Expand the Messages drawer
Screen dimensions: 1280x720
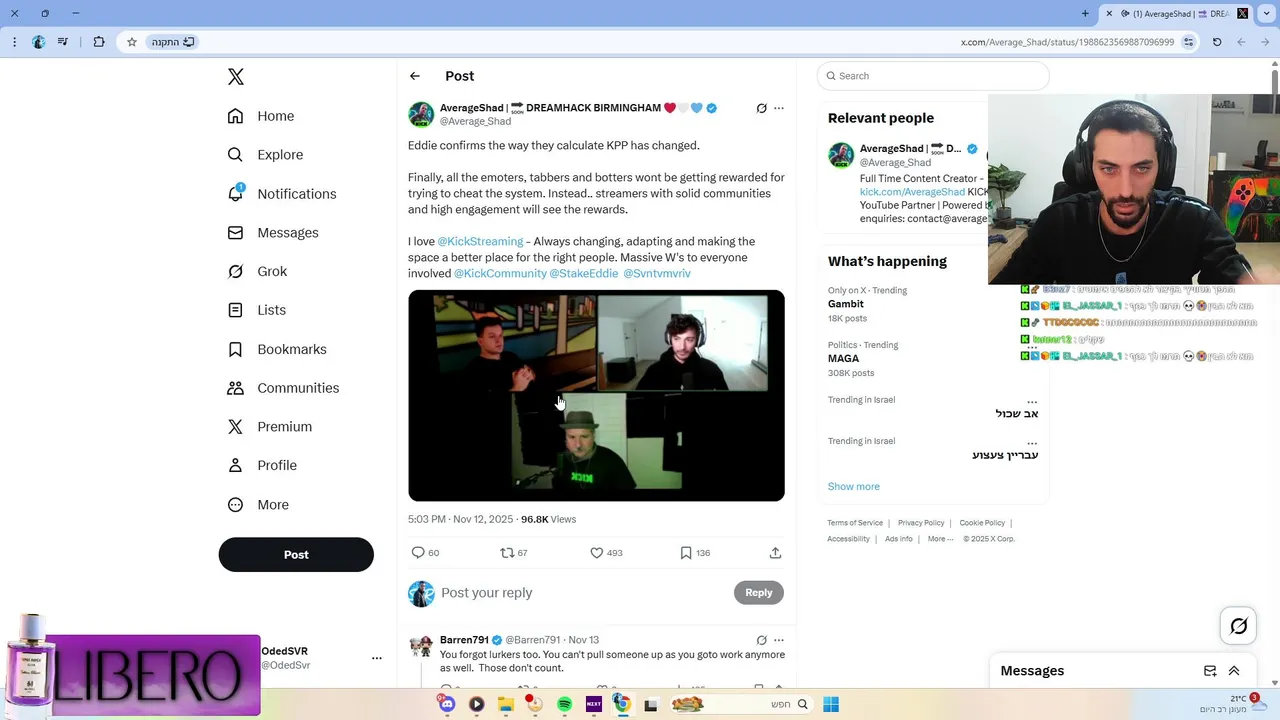coord(1234,671)
